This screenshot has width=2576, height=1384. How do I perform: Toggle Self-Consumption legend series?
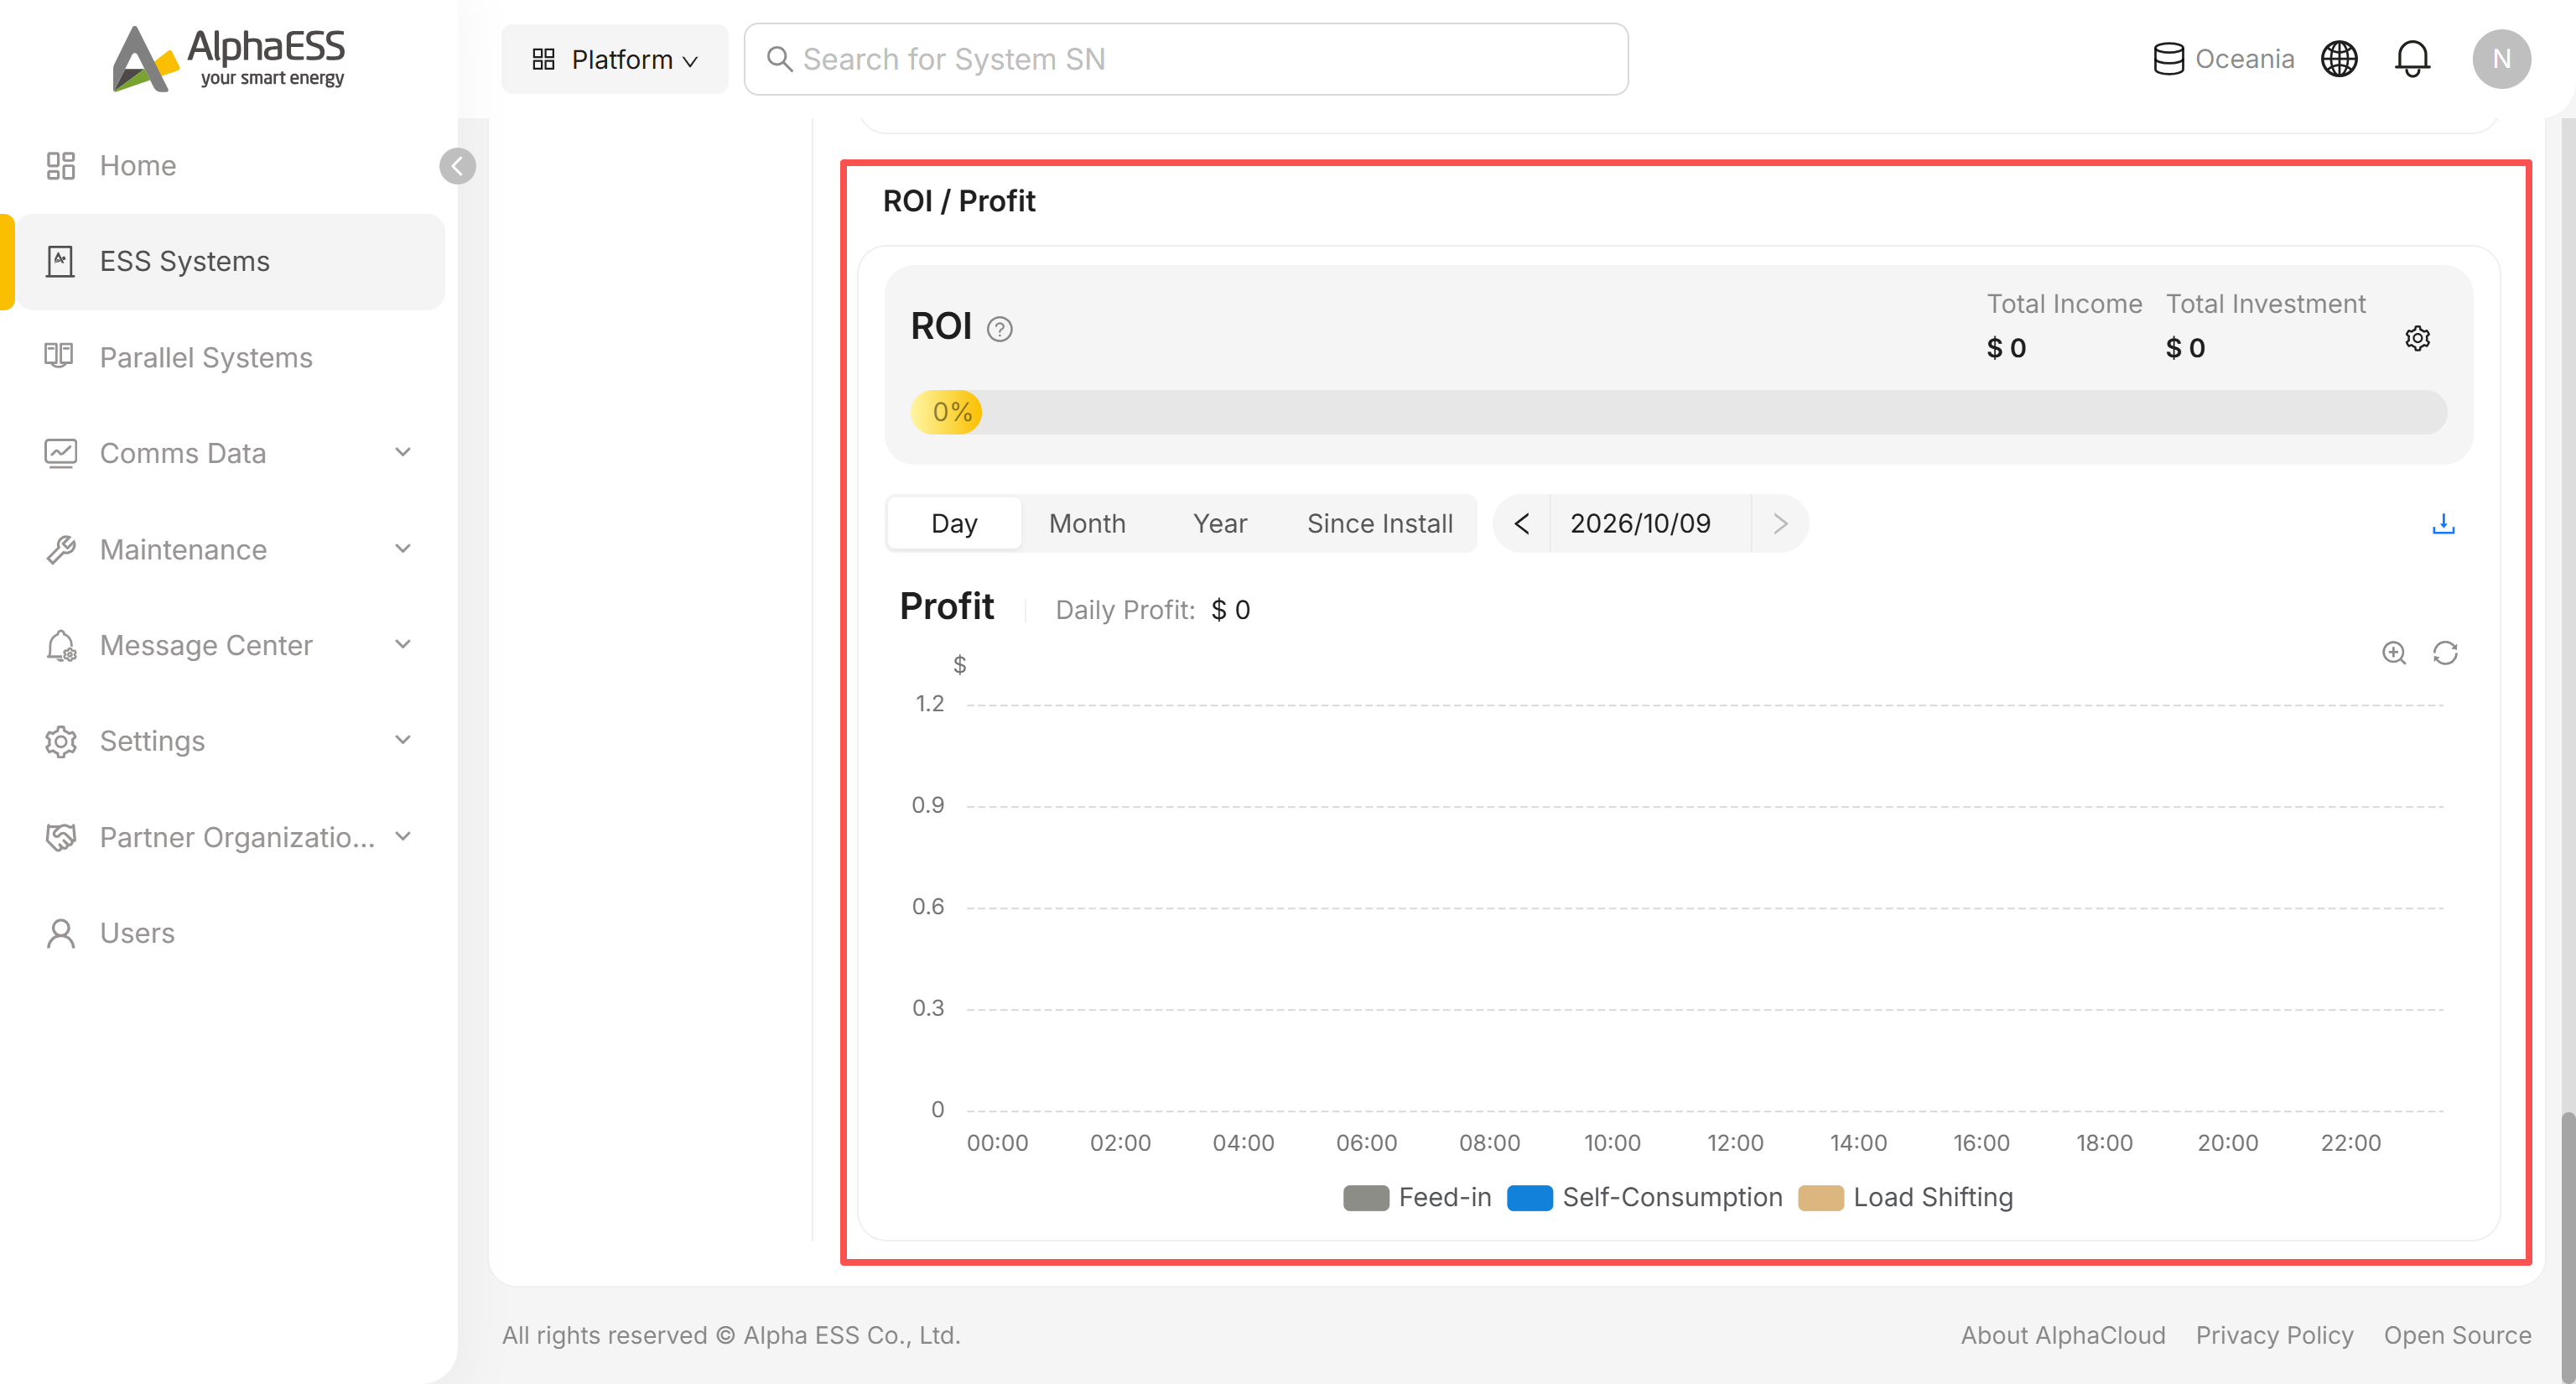1644,1197
